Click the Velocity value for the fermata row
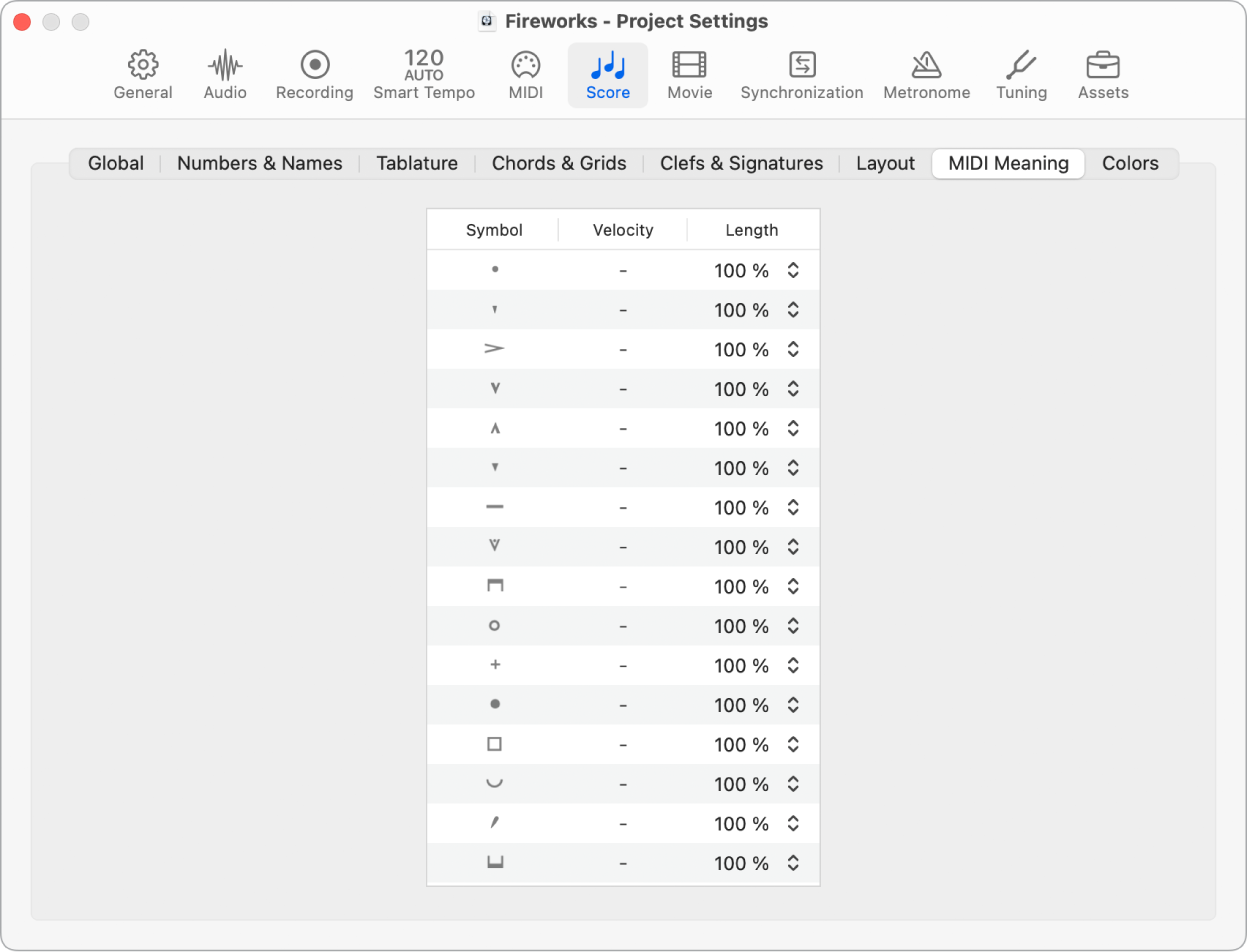The height and width of the screenshot is (952, 1248). [624, 784]
